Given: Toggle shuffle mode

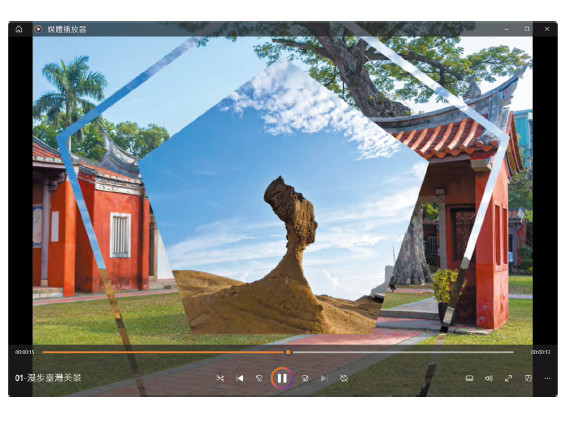Looking at the screenshot, I should 220,378.
